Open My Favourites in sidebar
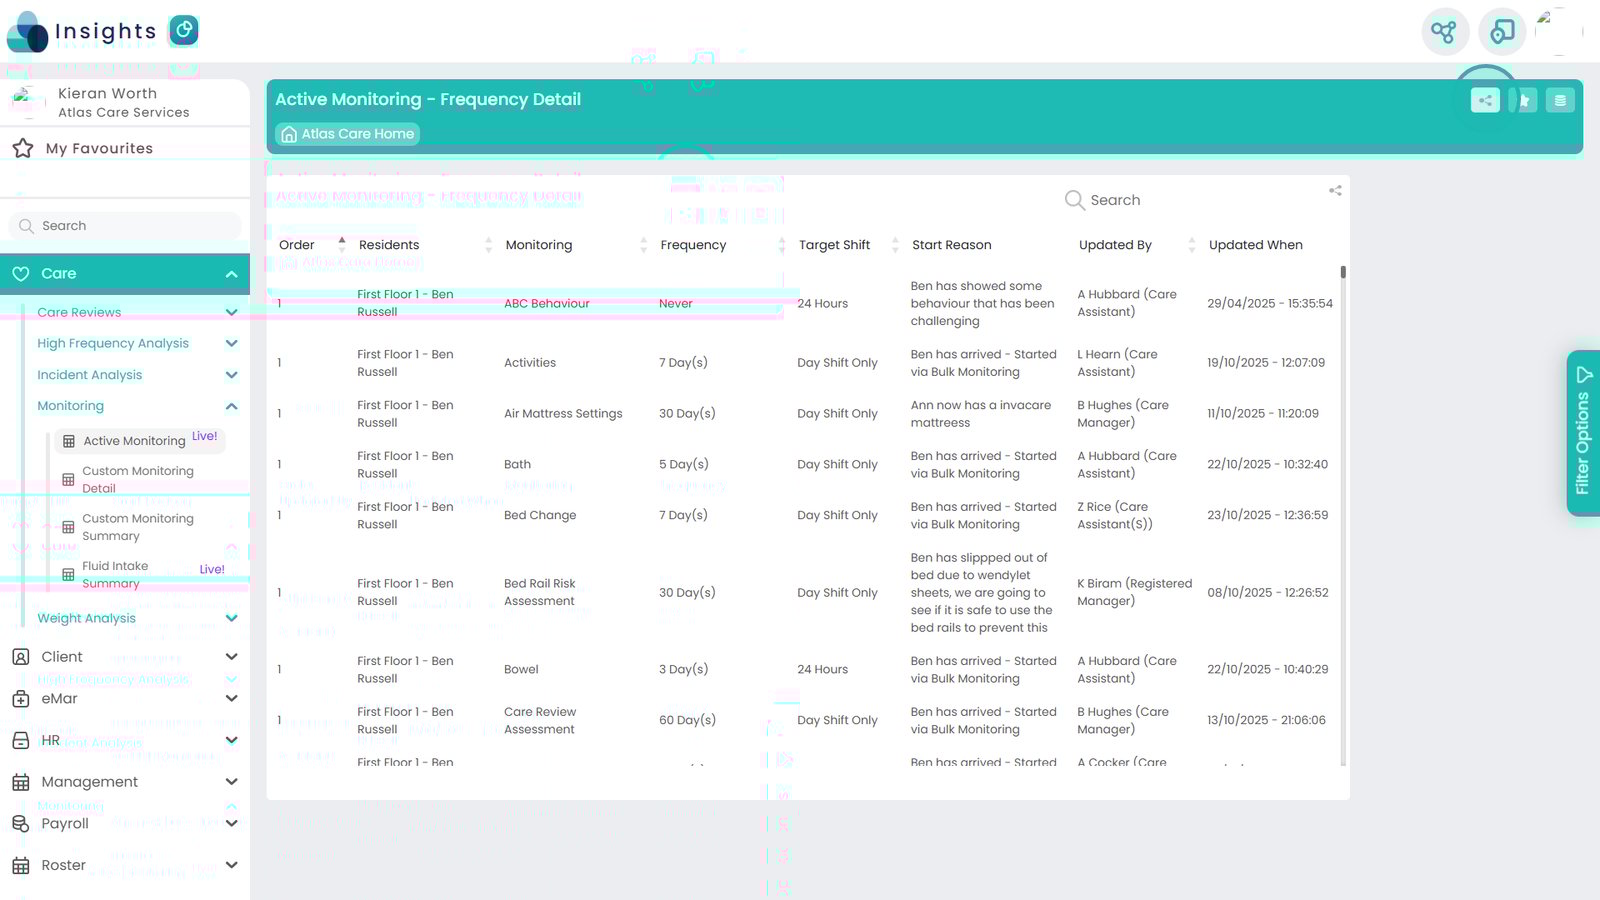1600x900 pixels. (99, 148)
